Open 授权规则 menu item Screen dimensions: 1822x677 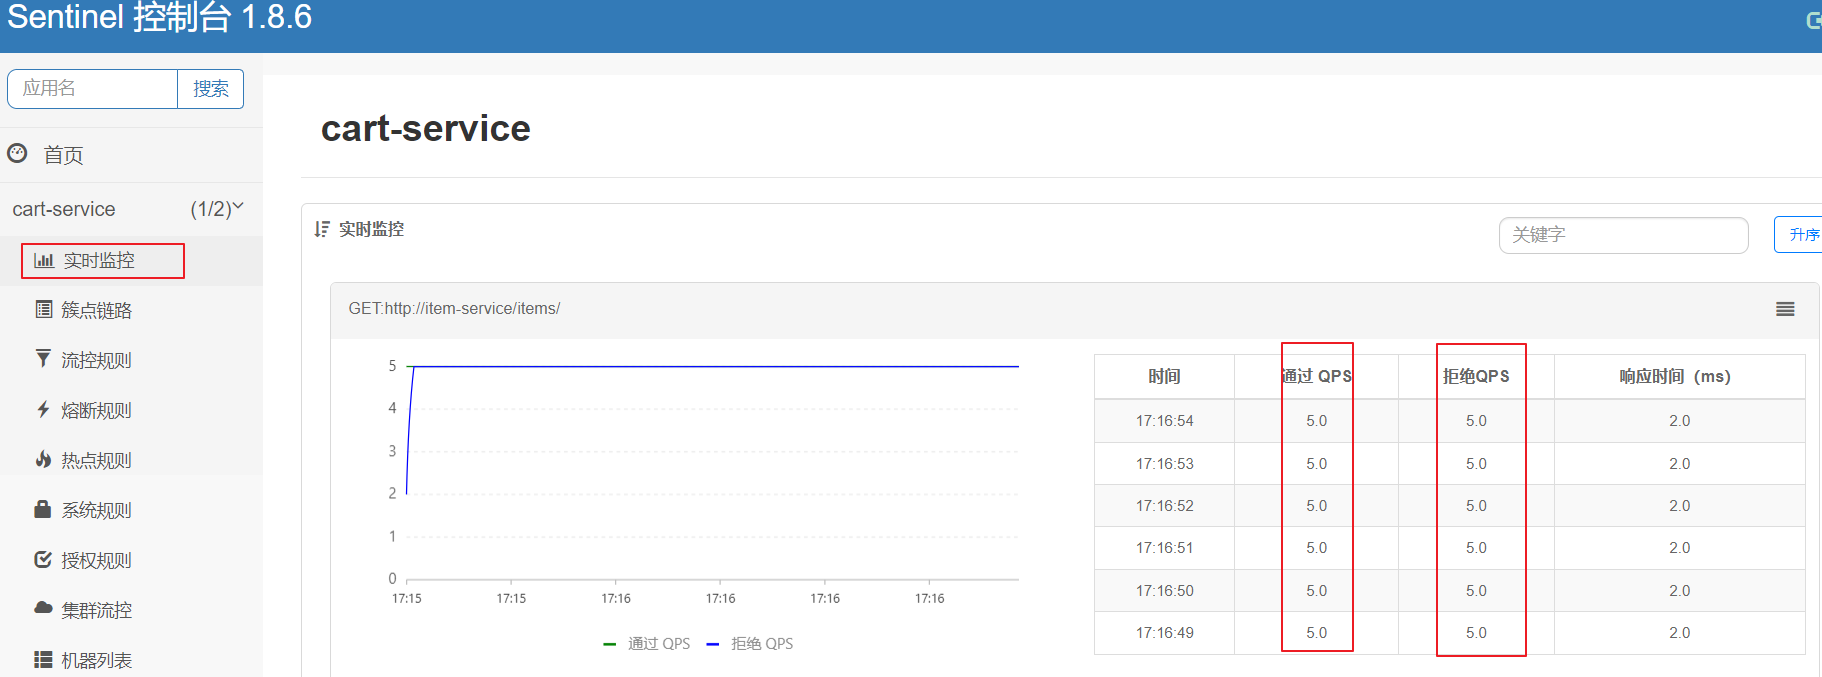coord(97,560)
